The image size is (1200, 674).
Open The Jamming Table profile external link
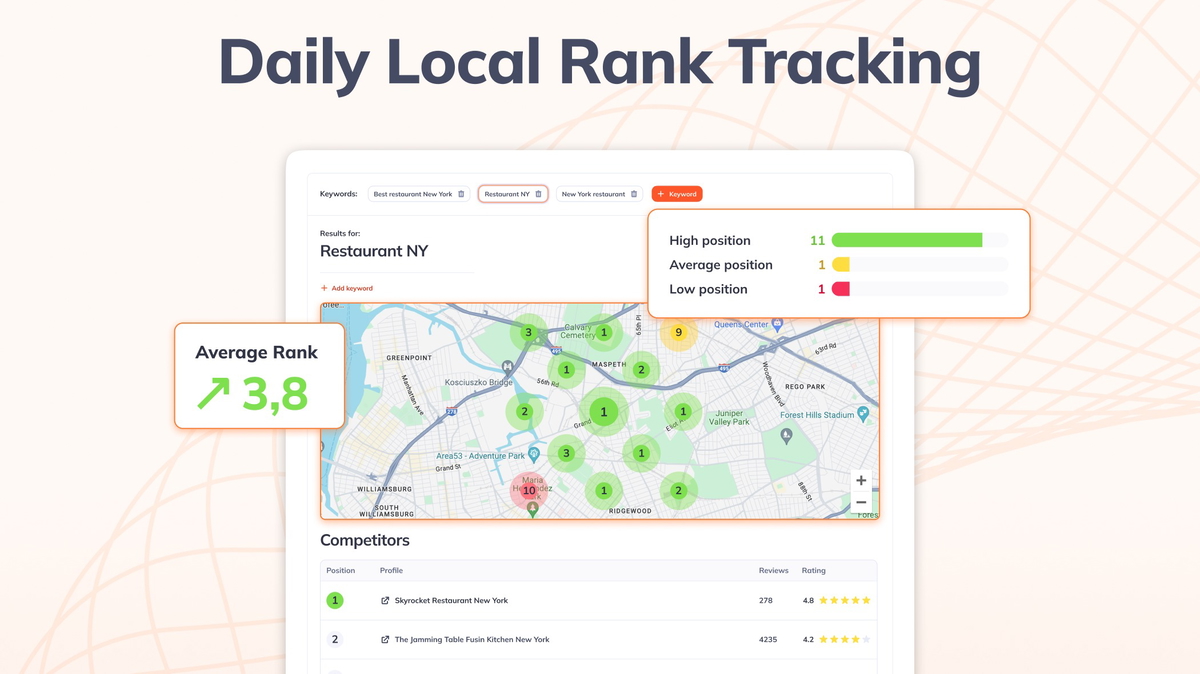click(384, 638)
